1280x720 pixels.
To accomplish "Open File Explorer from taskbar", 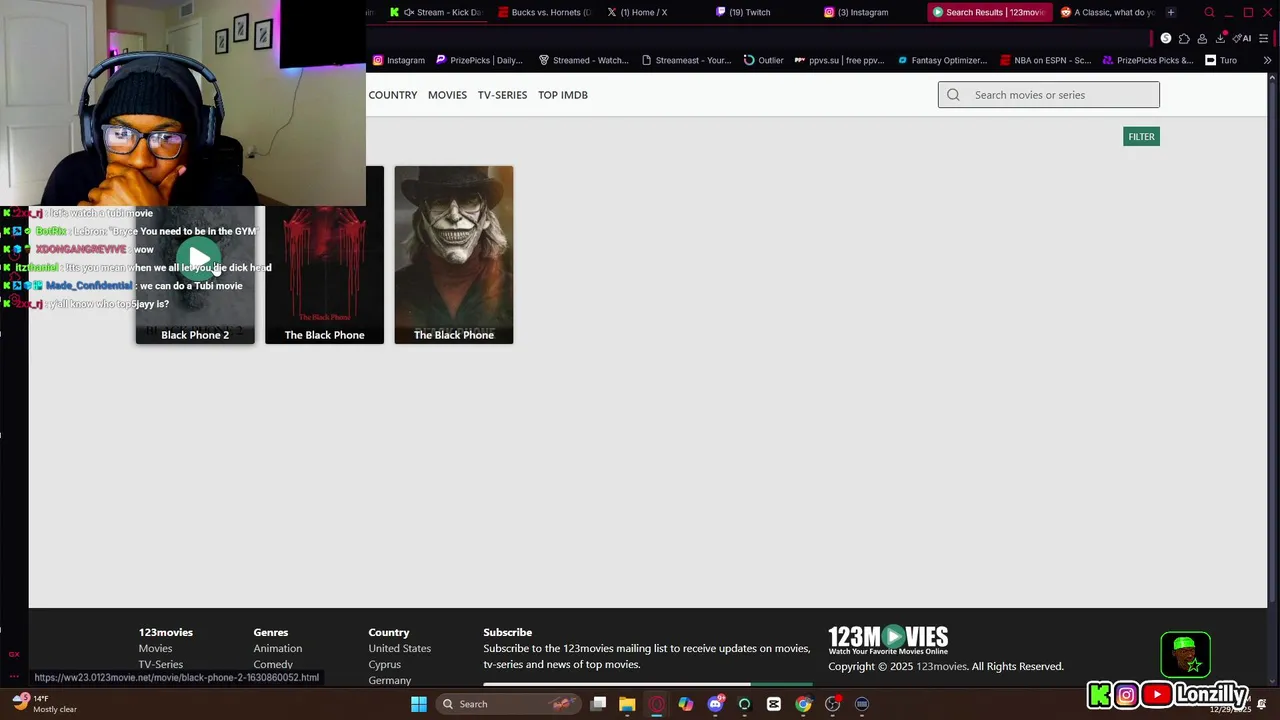I will [x=627, y=704].
